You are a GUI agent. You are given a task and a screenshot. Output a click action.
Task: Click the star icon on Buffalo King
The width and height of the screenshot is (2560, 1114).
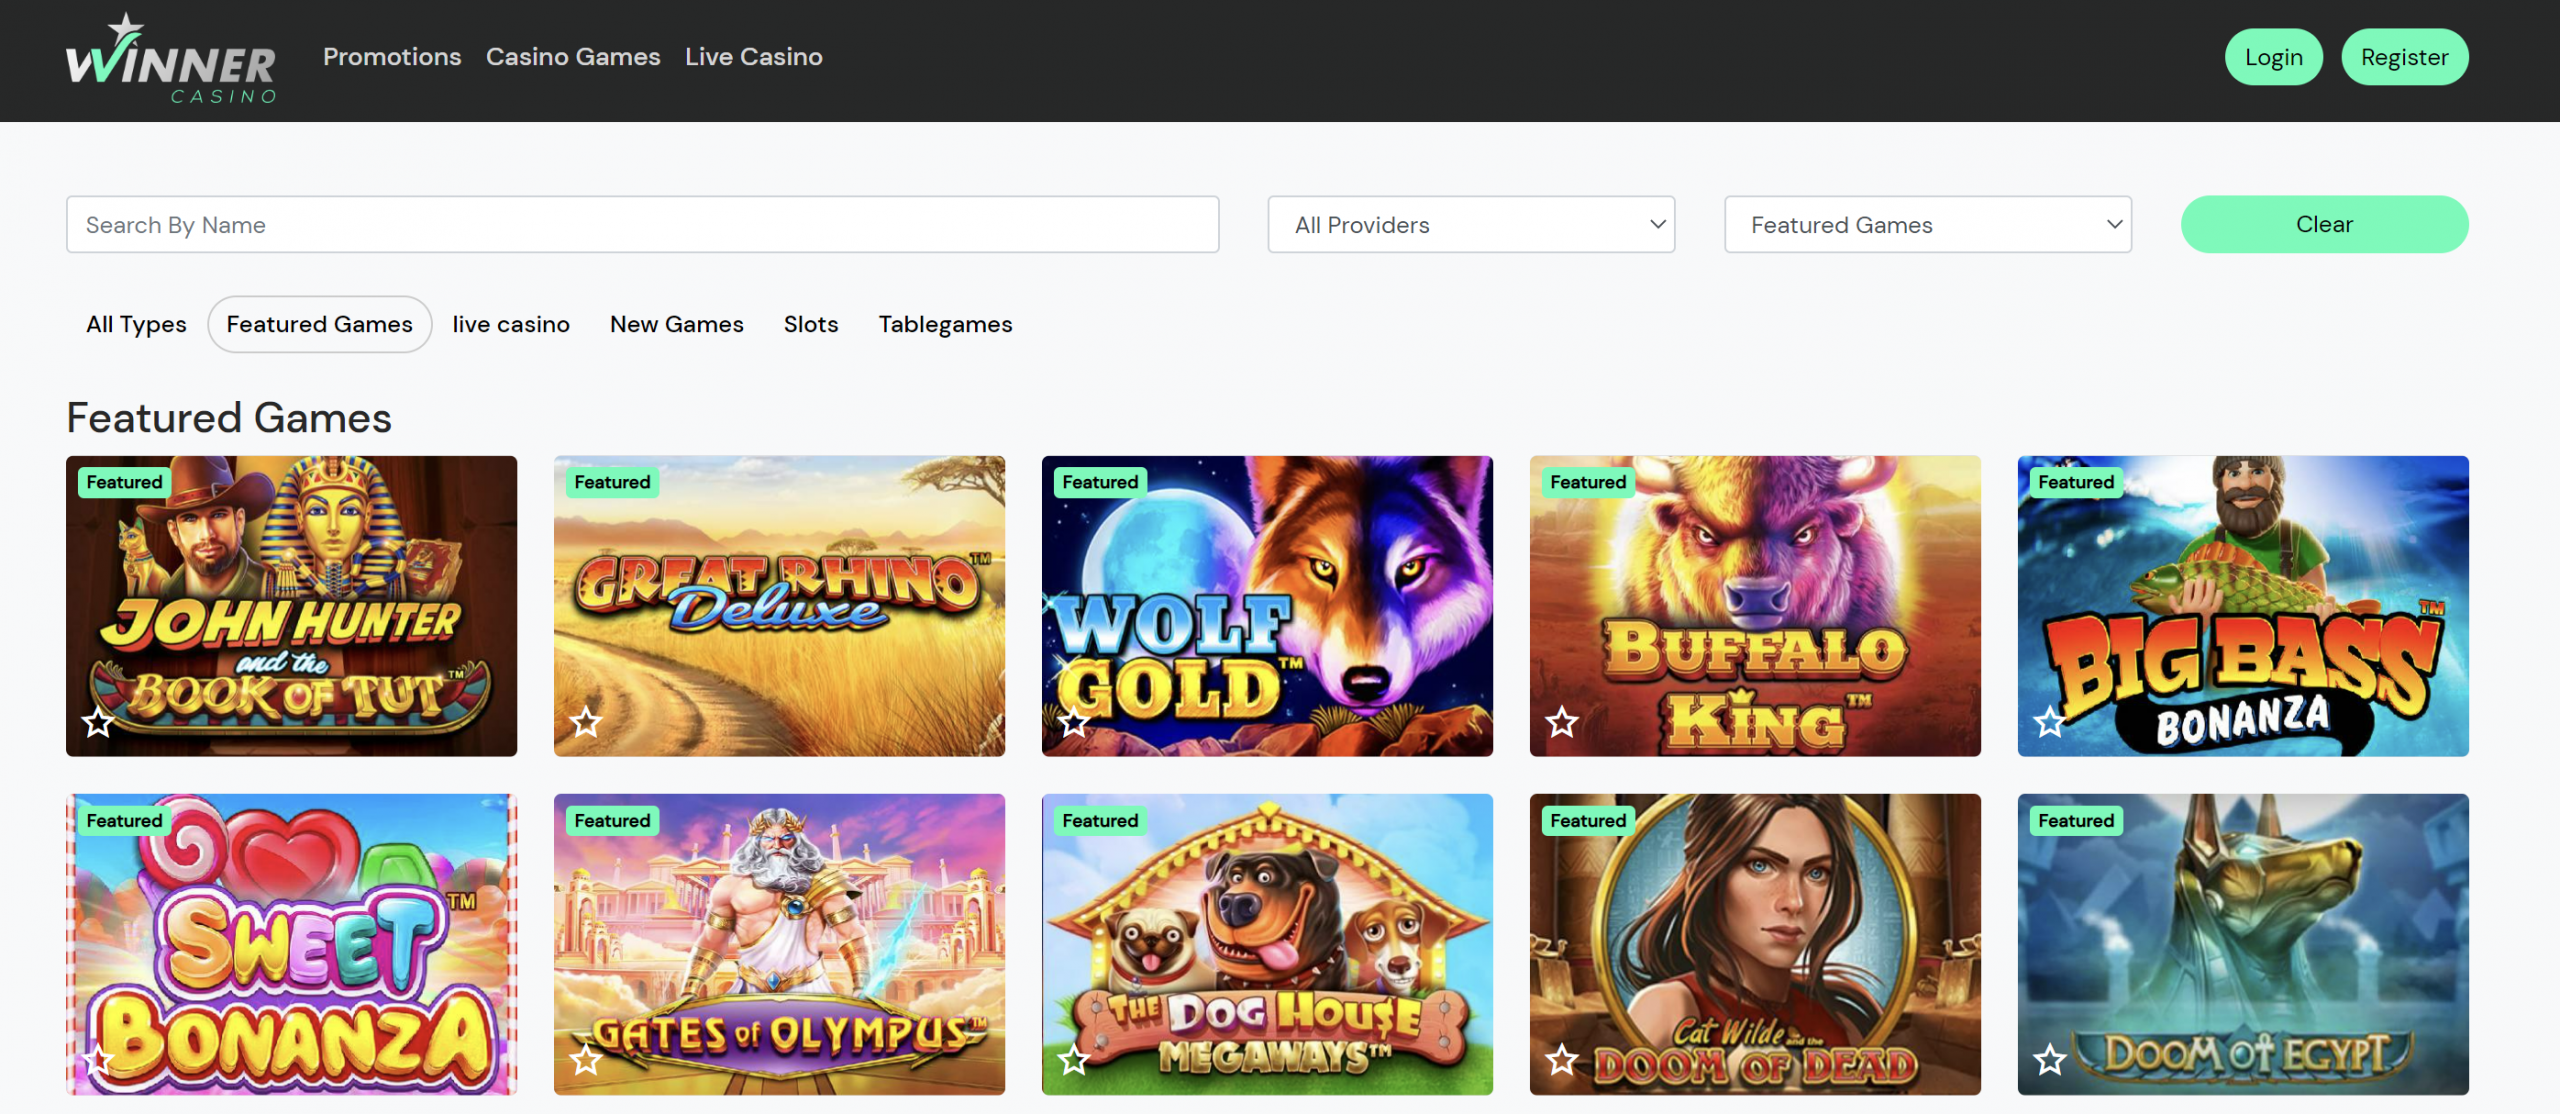pos(1562,722)
